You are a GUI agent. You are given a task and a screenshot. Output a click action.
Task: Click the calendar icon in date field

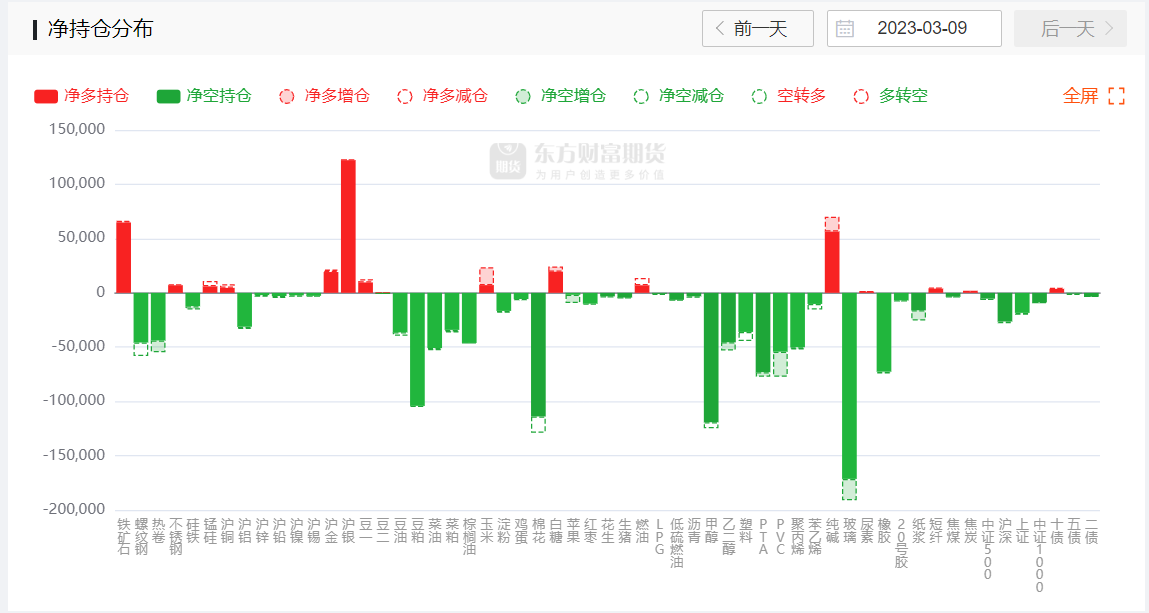click(x=845, y=29)
